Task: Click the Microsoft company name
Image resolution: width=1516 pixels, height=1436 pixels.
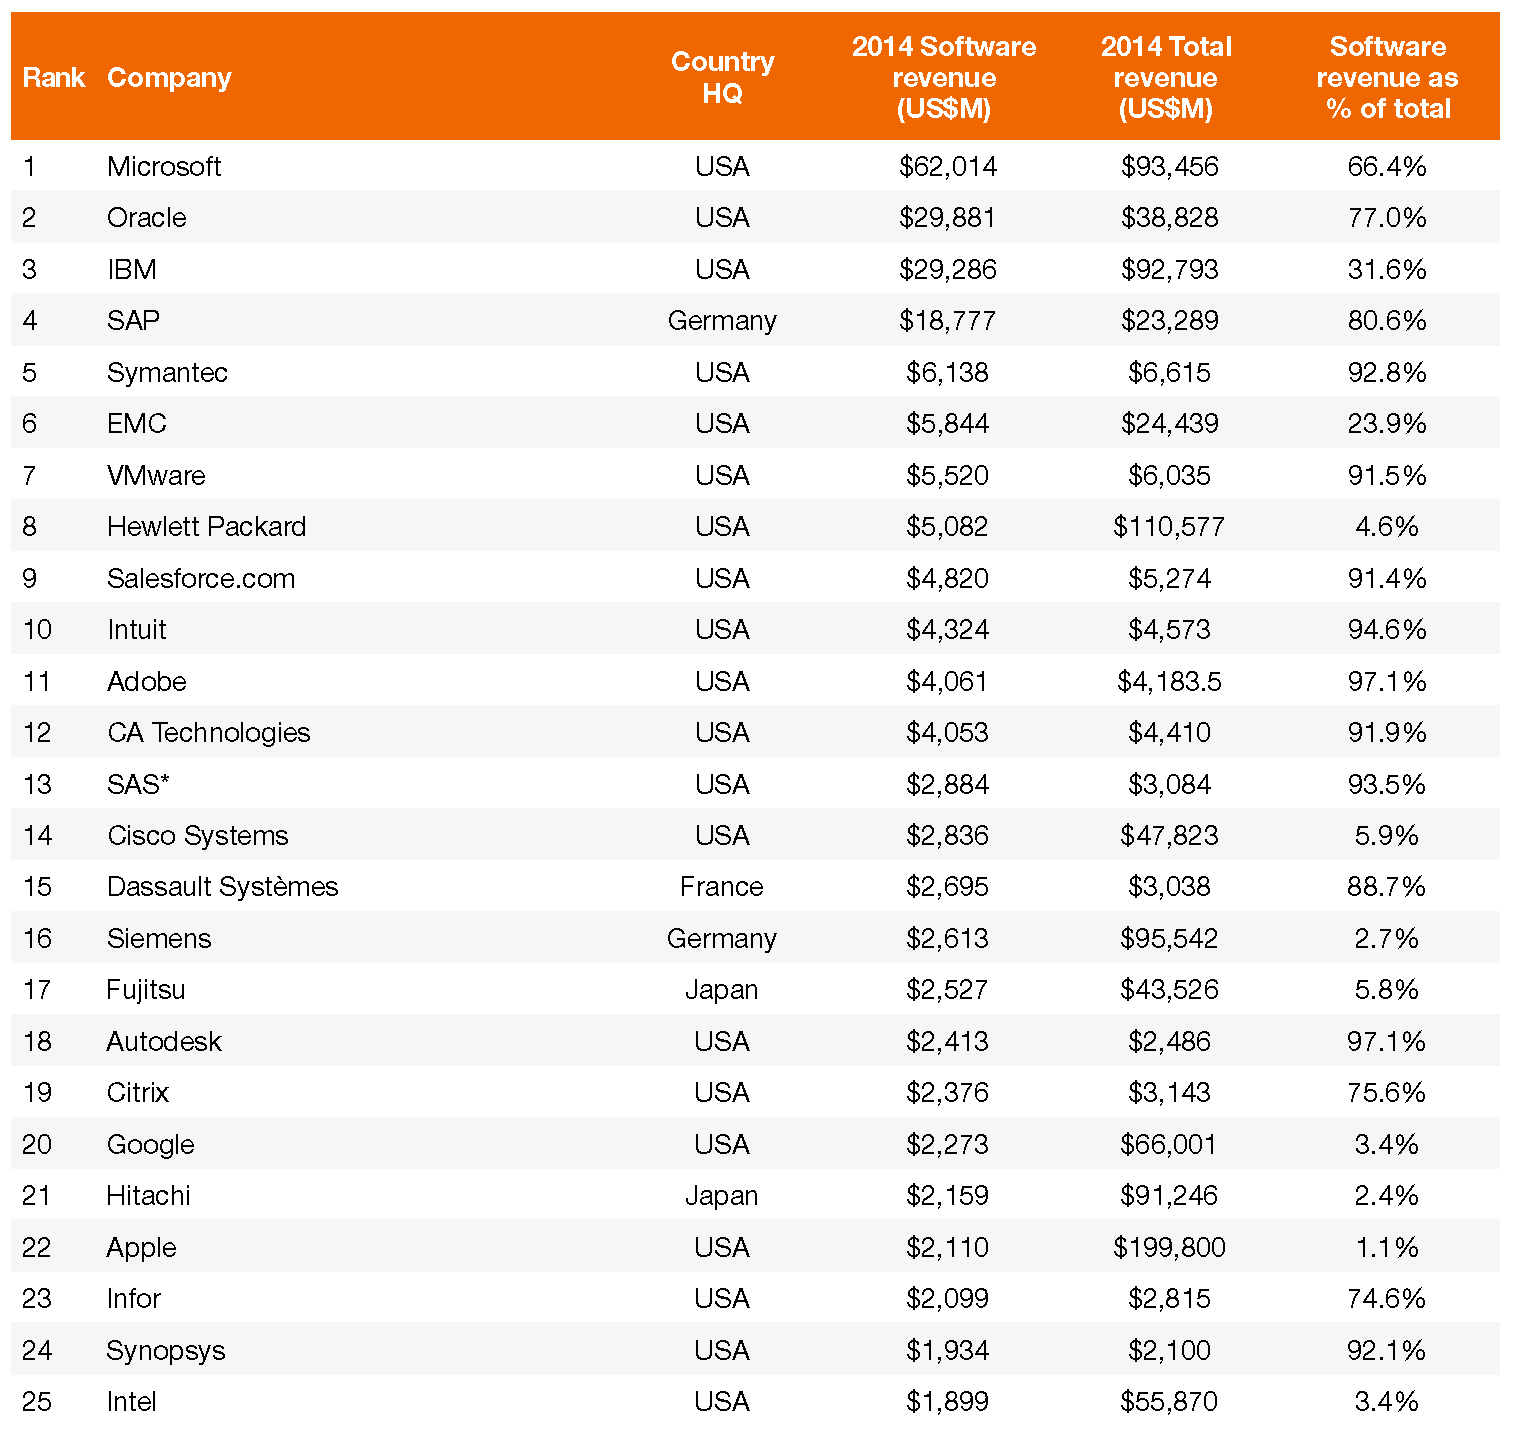Action: click(164, 166)
